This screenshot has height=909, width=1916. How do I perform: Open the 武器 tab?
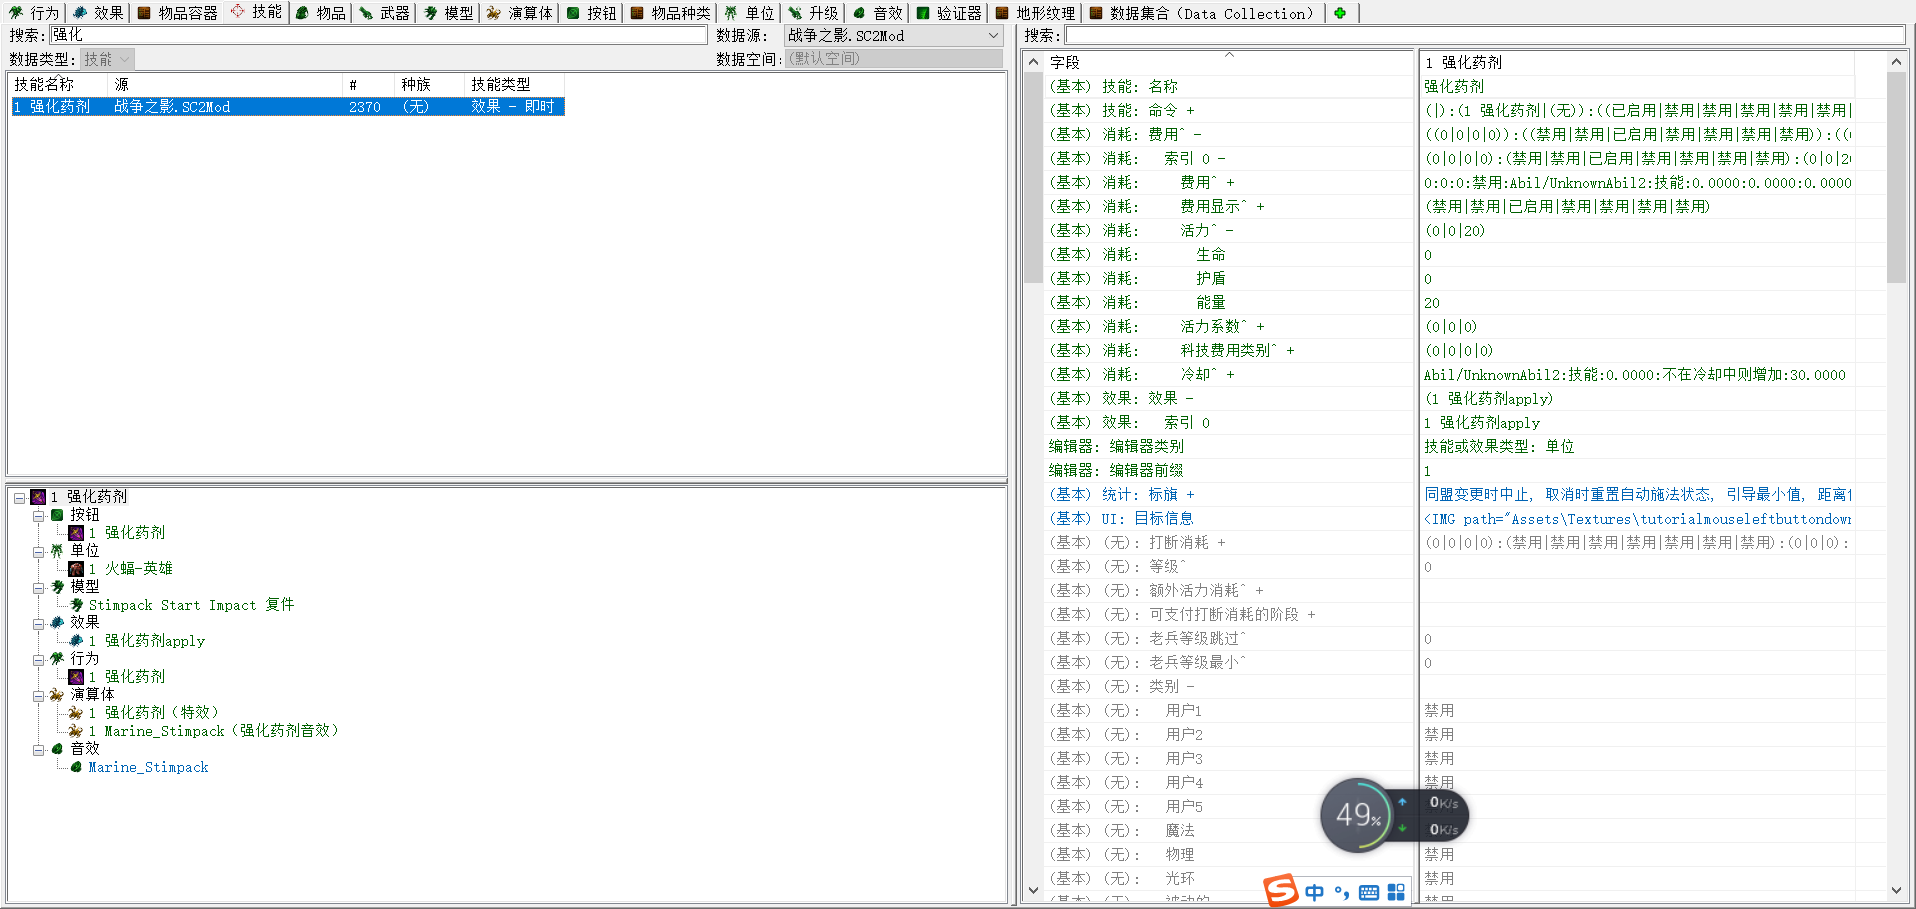[385, 13]
